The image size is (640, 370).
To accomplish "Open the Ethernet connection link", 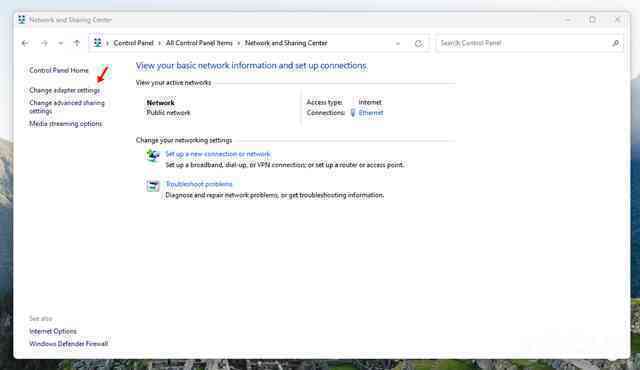I will [371, 113].
